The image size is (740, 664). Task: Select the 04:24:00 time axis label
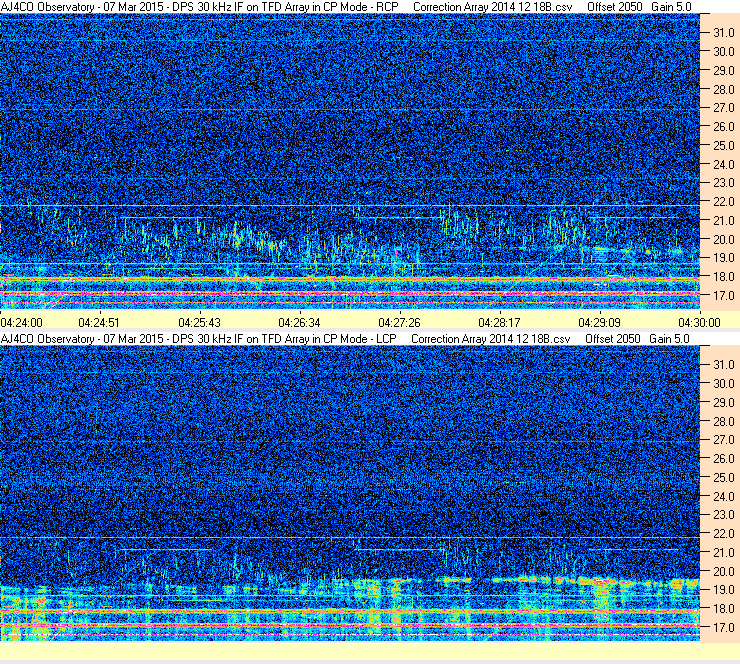pos(21,323)
